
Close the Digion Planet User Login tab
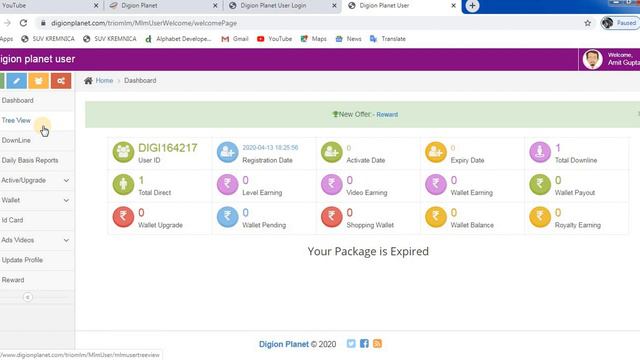click(x=334, y=6)
